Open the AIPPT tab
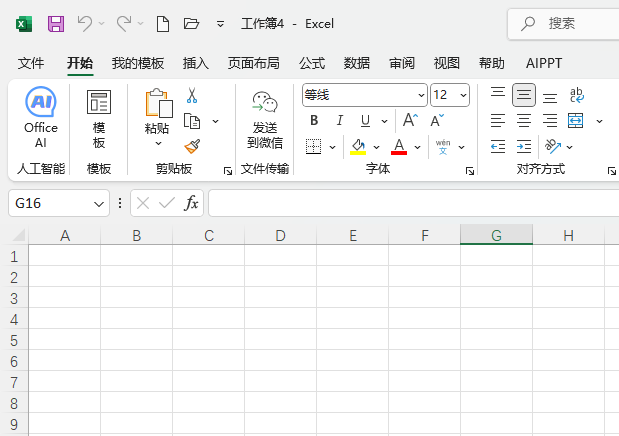 544,63
